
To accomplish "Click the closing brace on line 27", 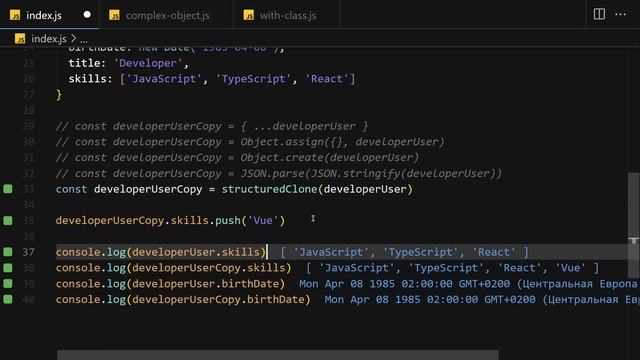I will pos(59,95).
